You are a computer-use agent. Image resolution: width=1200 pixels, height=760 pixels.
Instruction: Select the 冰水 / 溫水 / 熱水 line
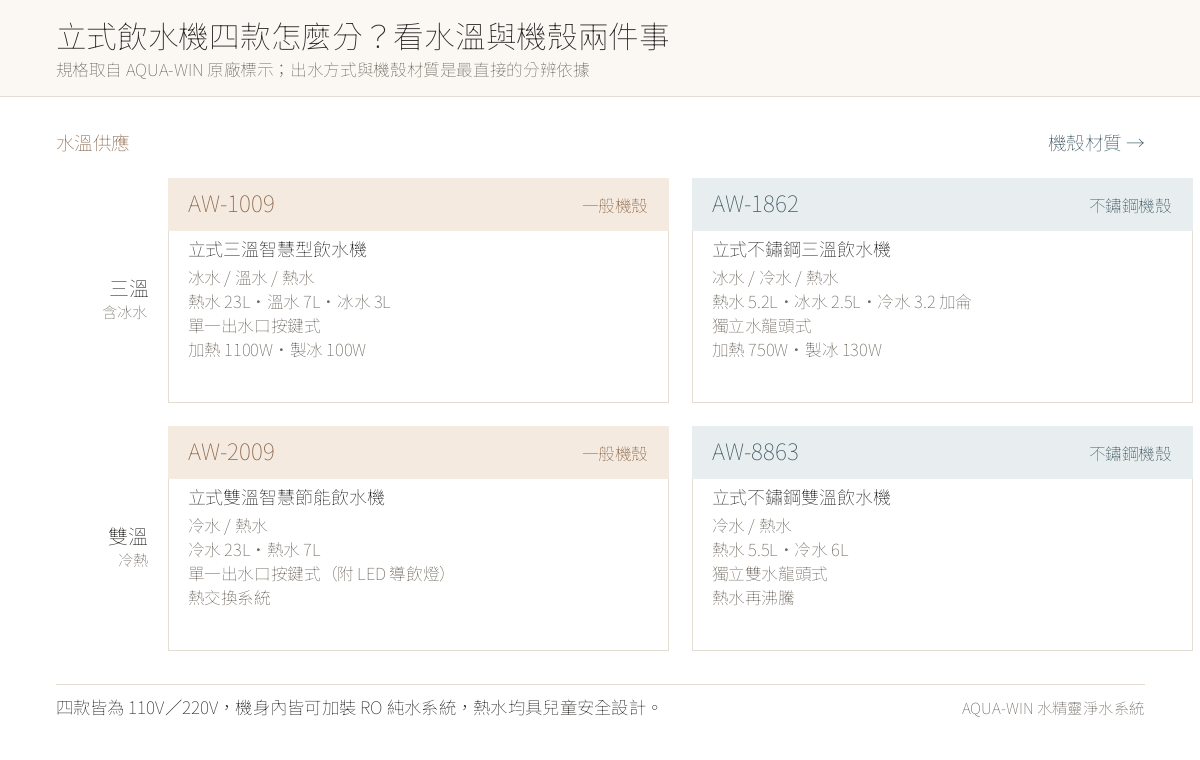(251, 278)
